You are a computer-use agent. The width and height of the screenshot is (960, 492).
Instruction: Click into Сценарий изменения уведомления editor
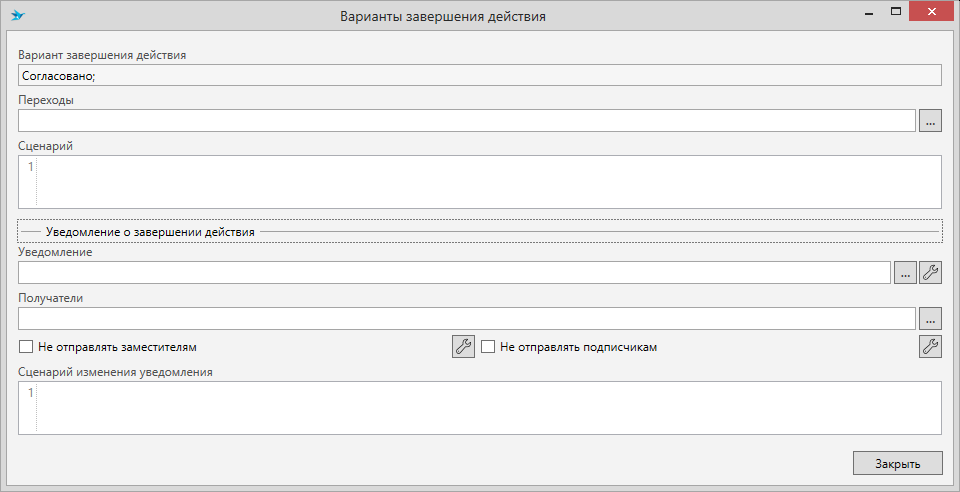click(x=488, y=408)
